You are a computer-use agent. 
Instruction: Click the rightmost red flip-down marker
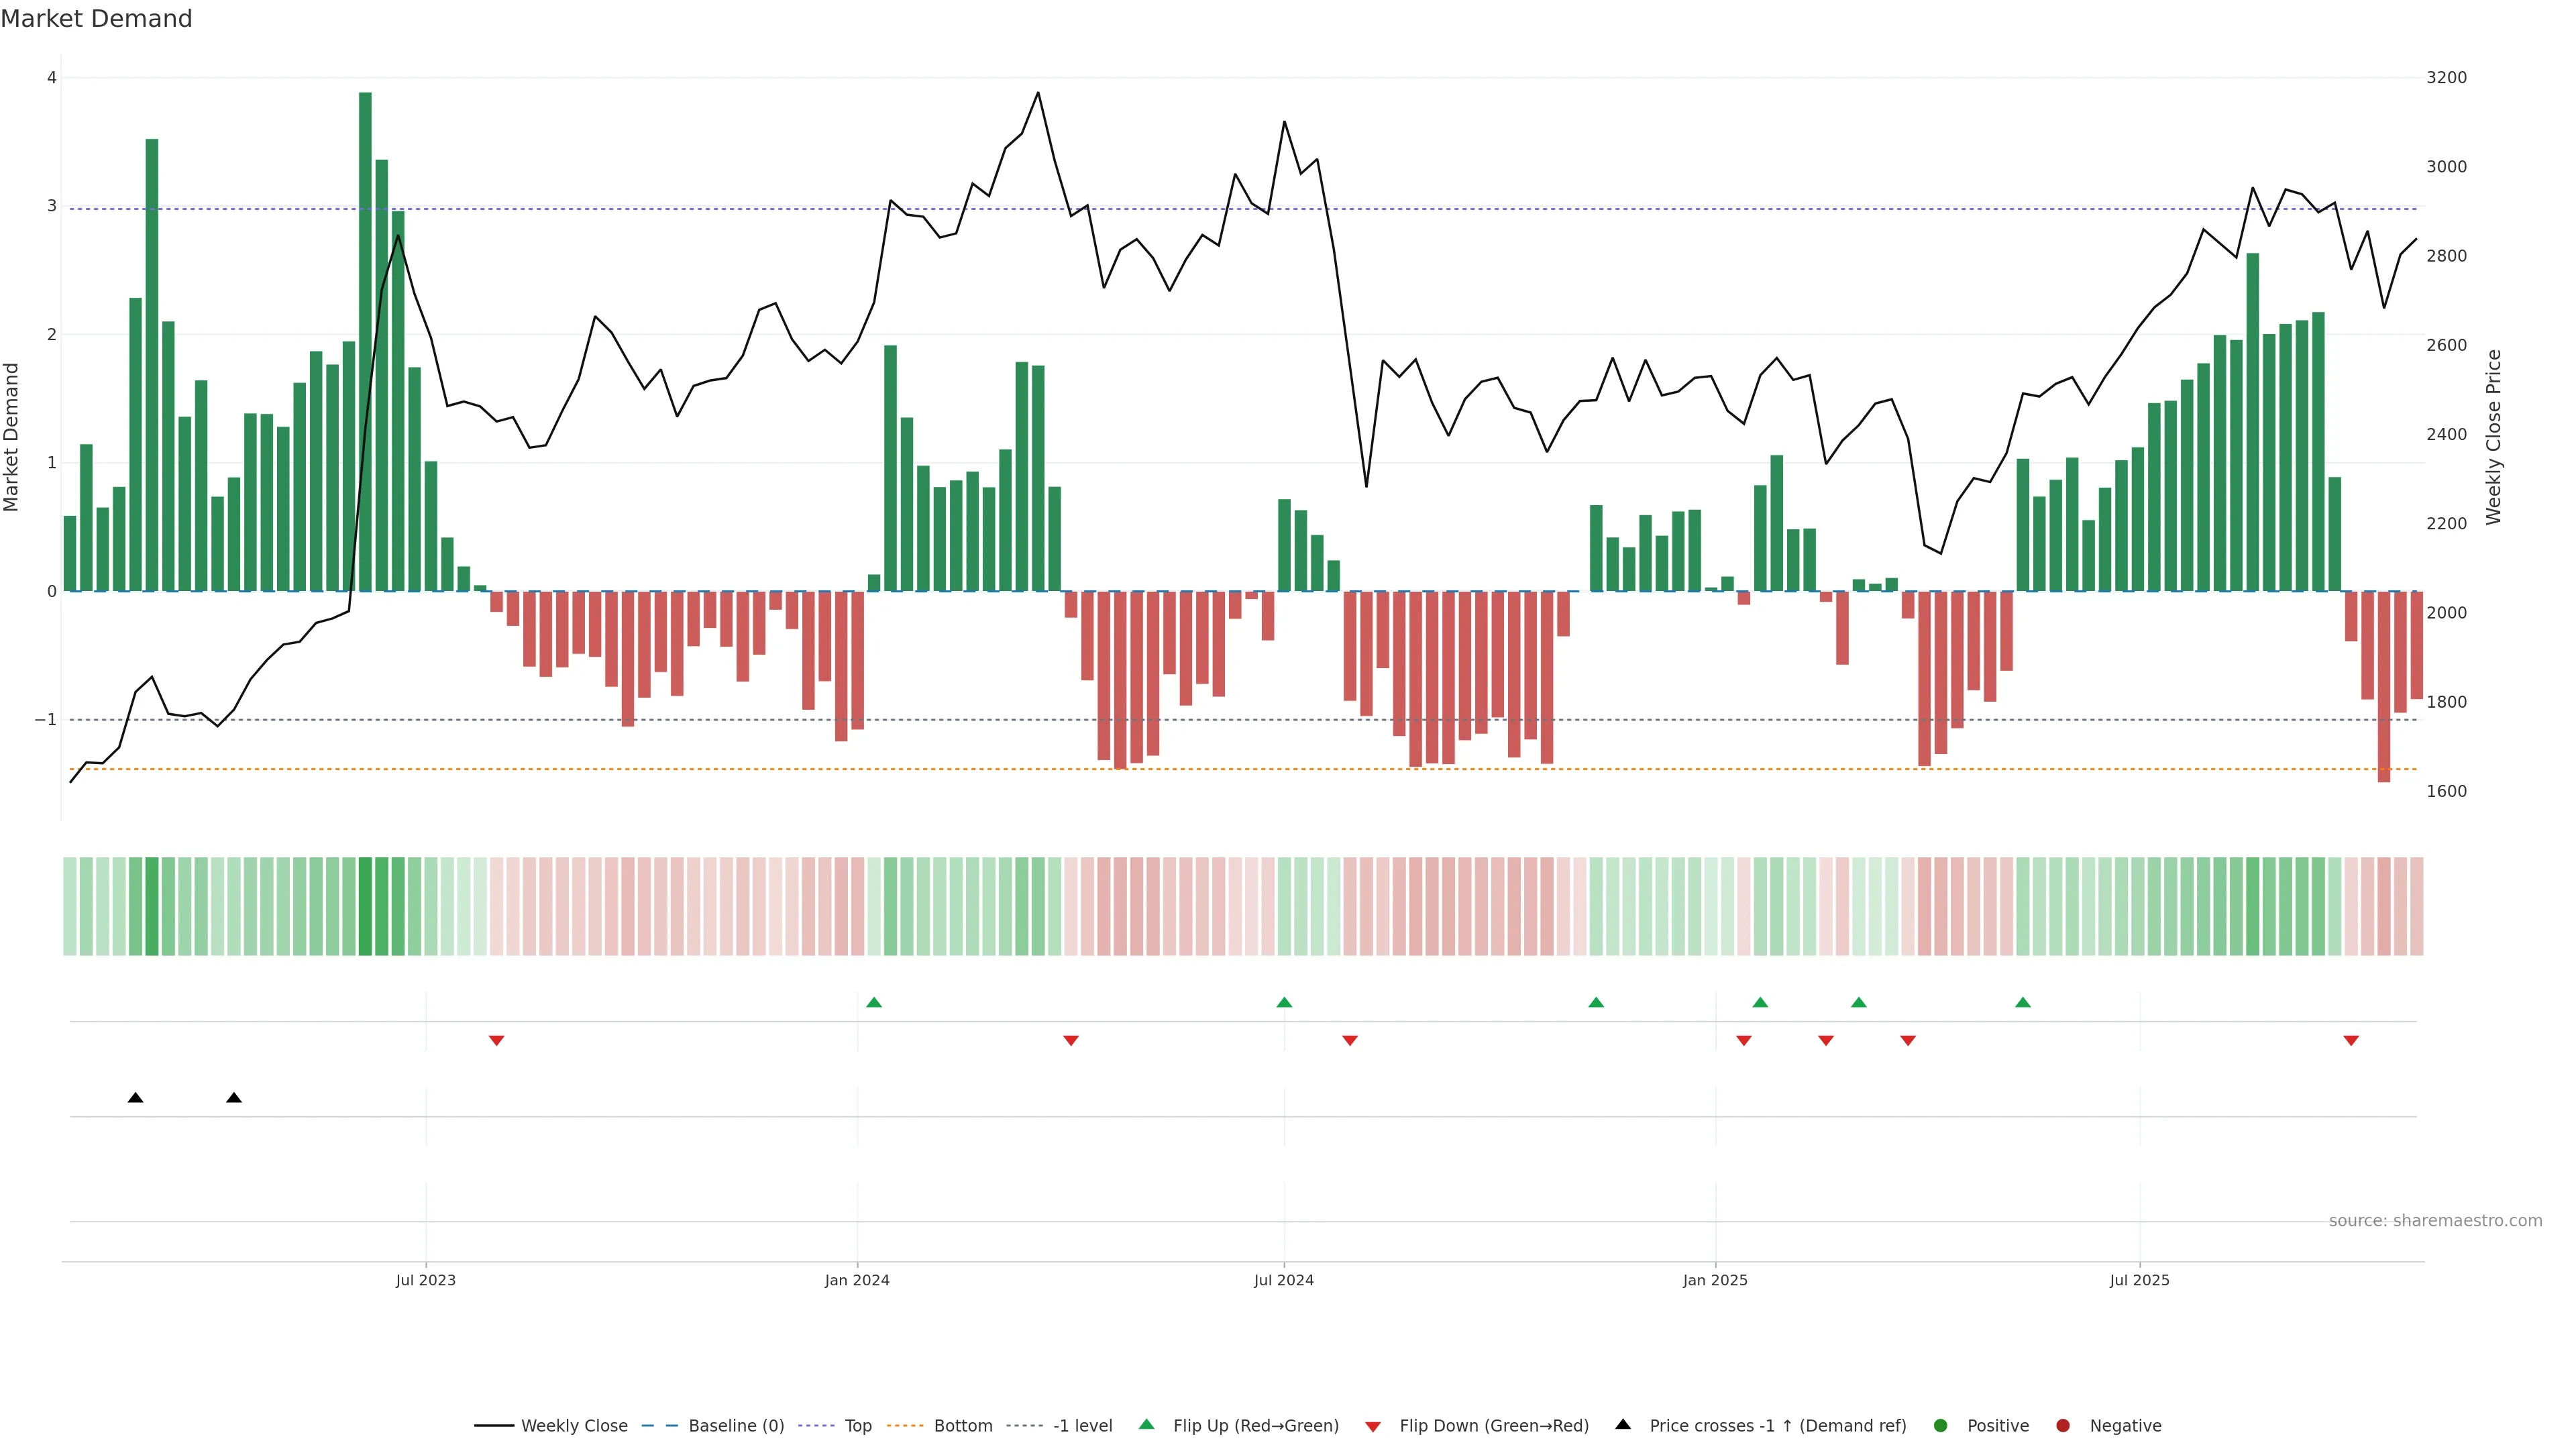2351,1041
